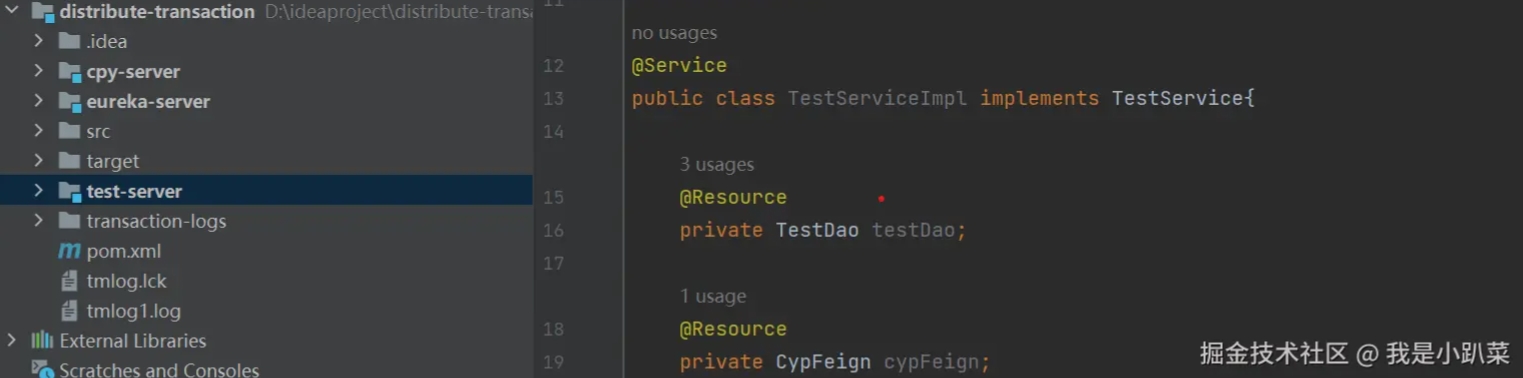Click the Scratches and Consoles icon
This screenshot has width=1523, height=378.
42,370
